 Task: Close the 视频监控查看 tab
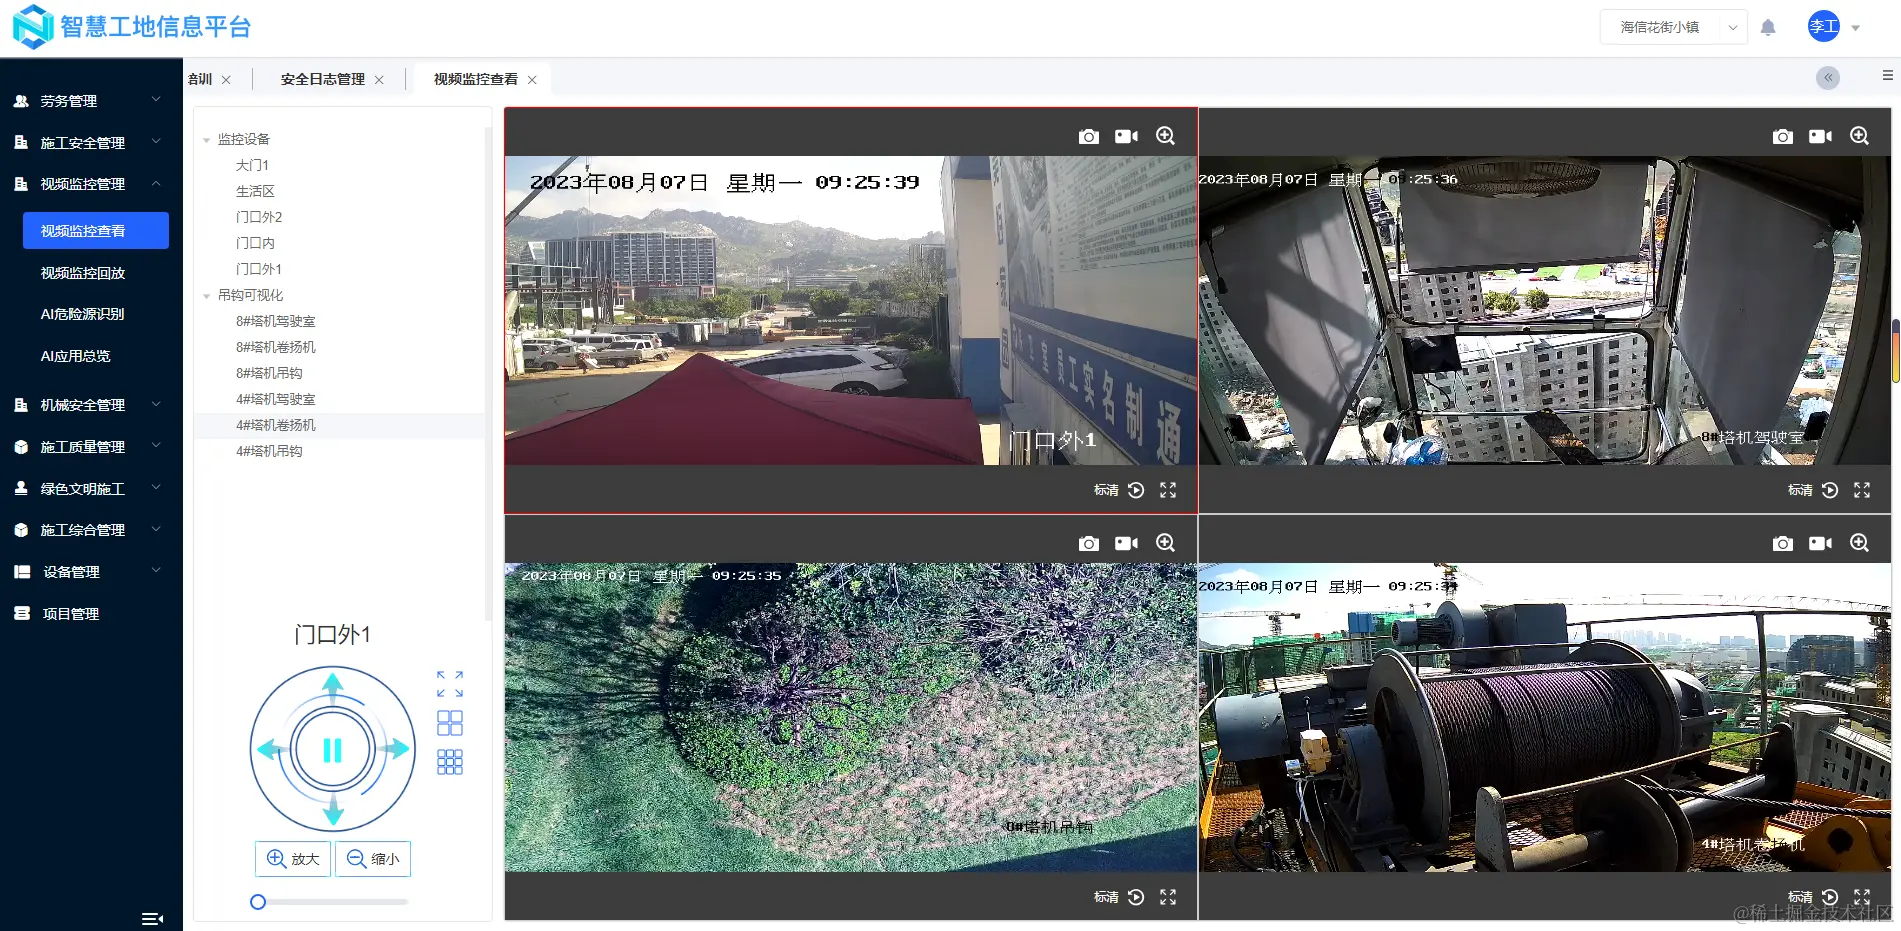pos(532,80)
